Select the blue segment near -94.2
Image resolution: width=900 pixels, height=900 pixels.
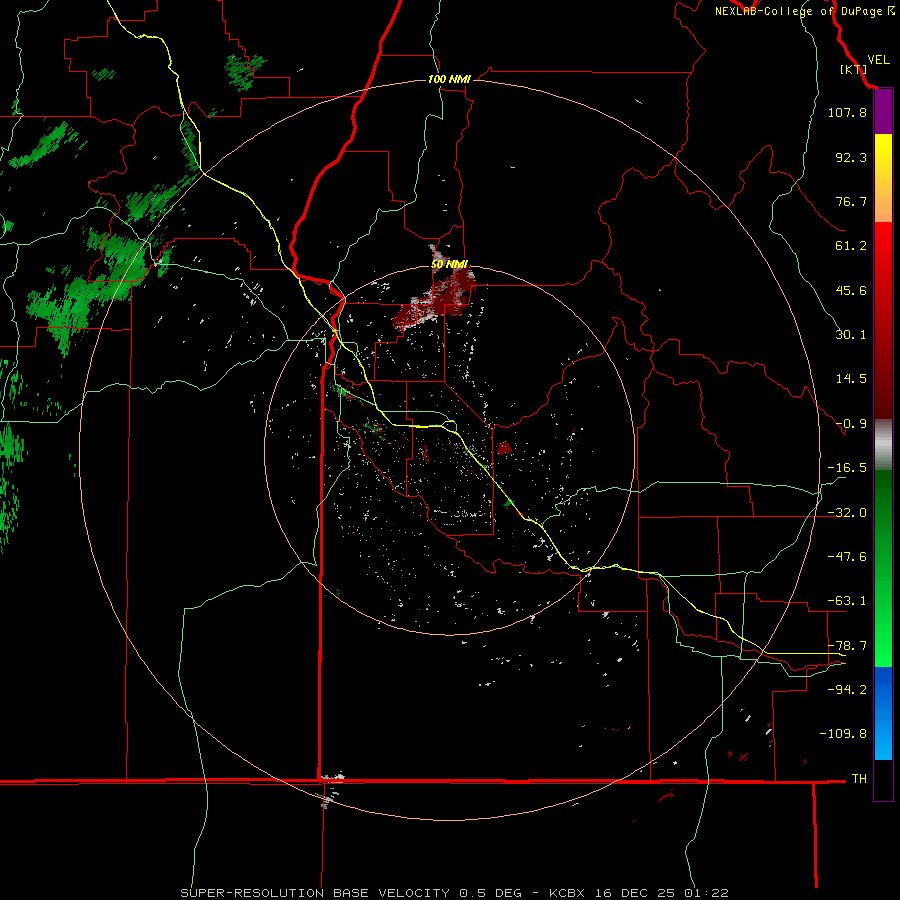(x=883, y=689)
